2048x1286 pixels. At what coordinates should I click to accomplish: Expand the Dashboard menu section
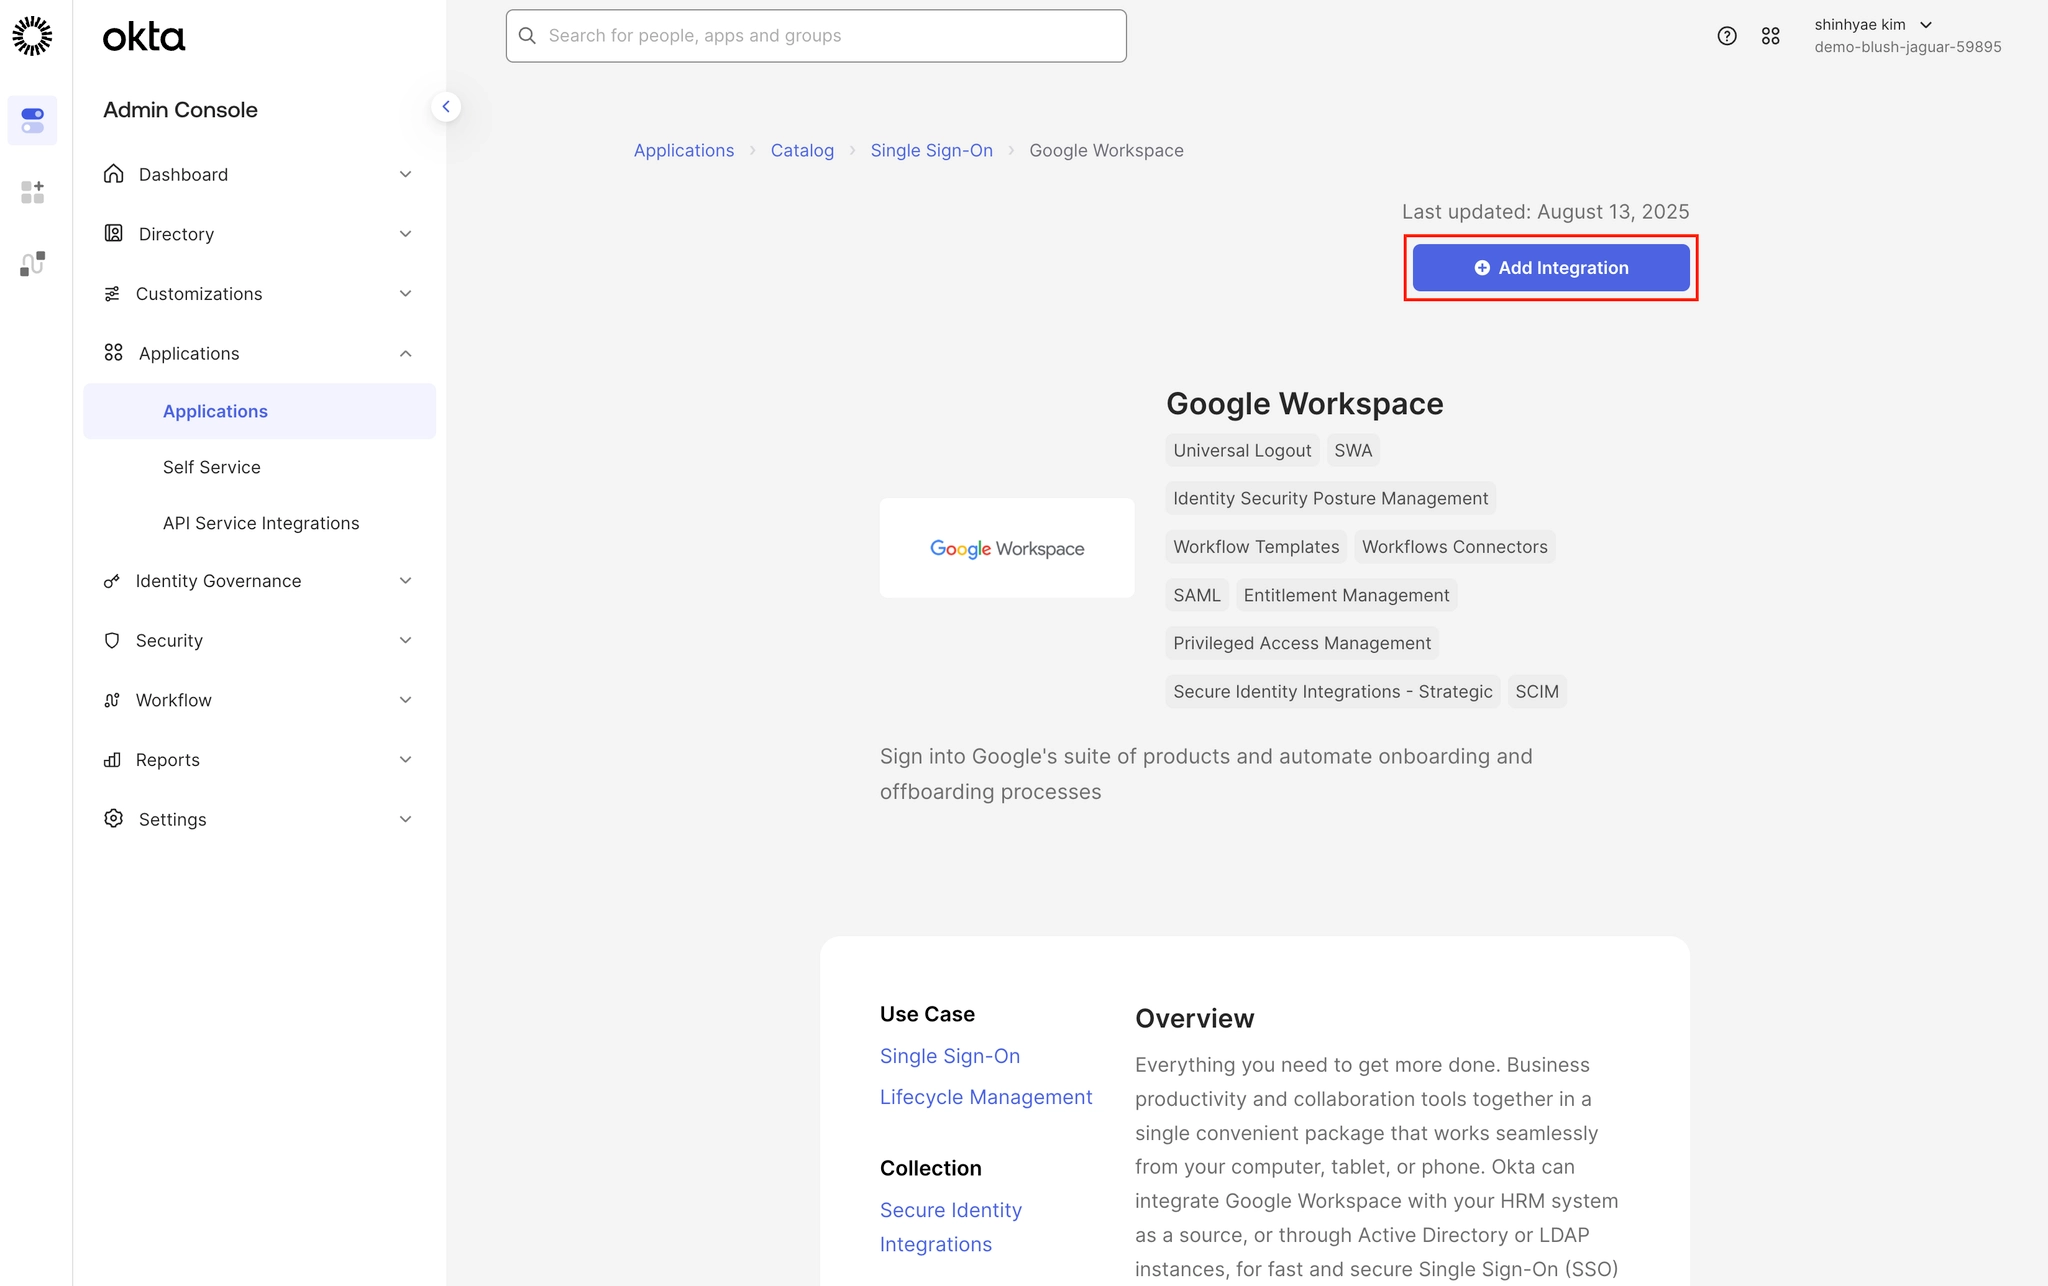click(x=258, y=174)
